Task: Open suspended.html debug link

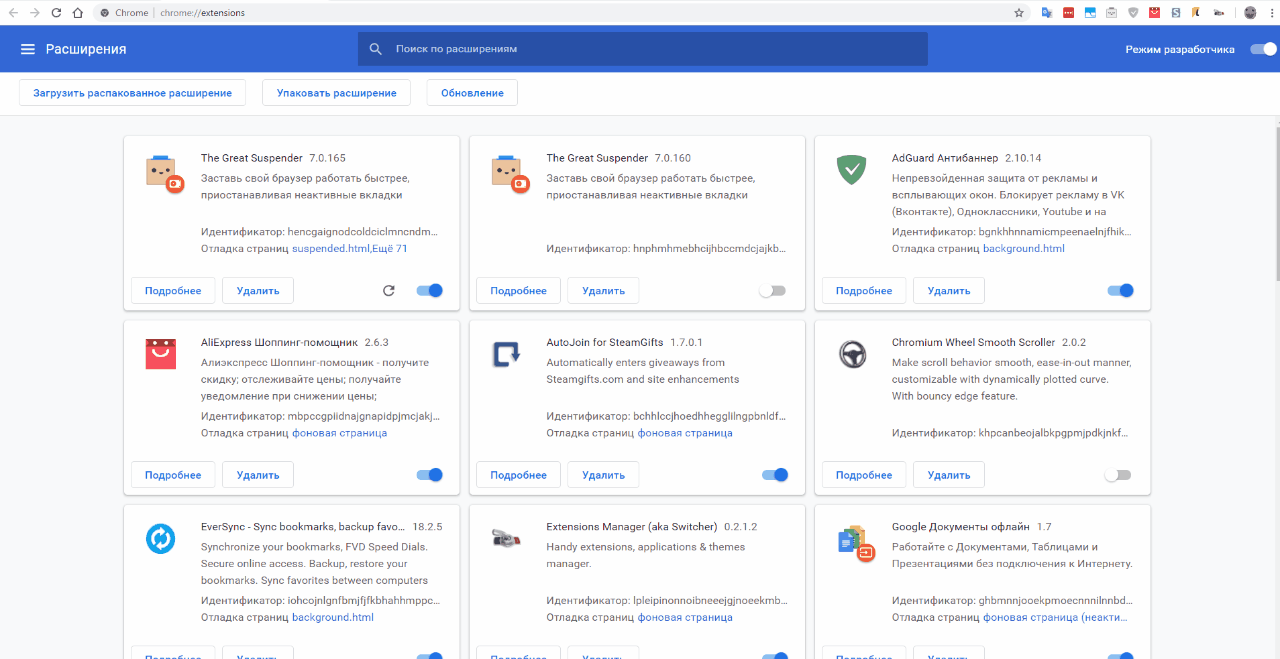Action: click(x=329, y=248)
